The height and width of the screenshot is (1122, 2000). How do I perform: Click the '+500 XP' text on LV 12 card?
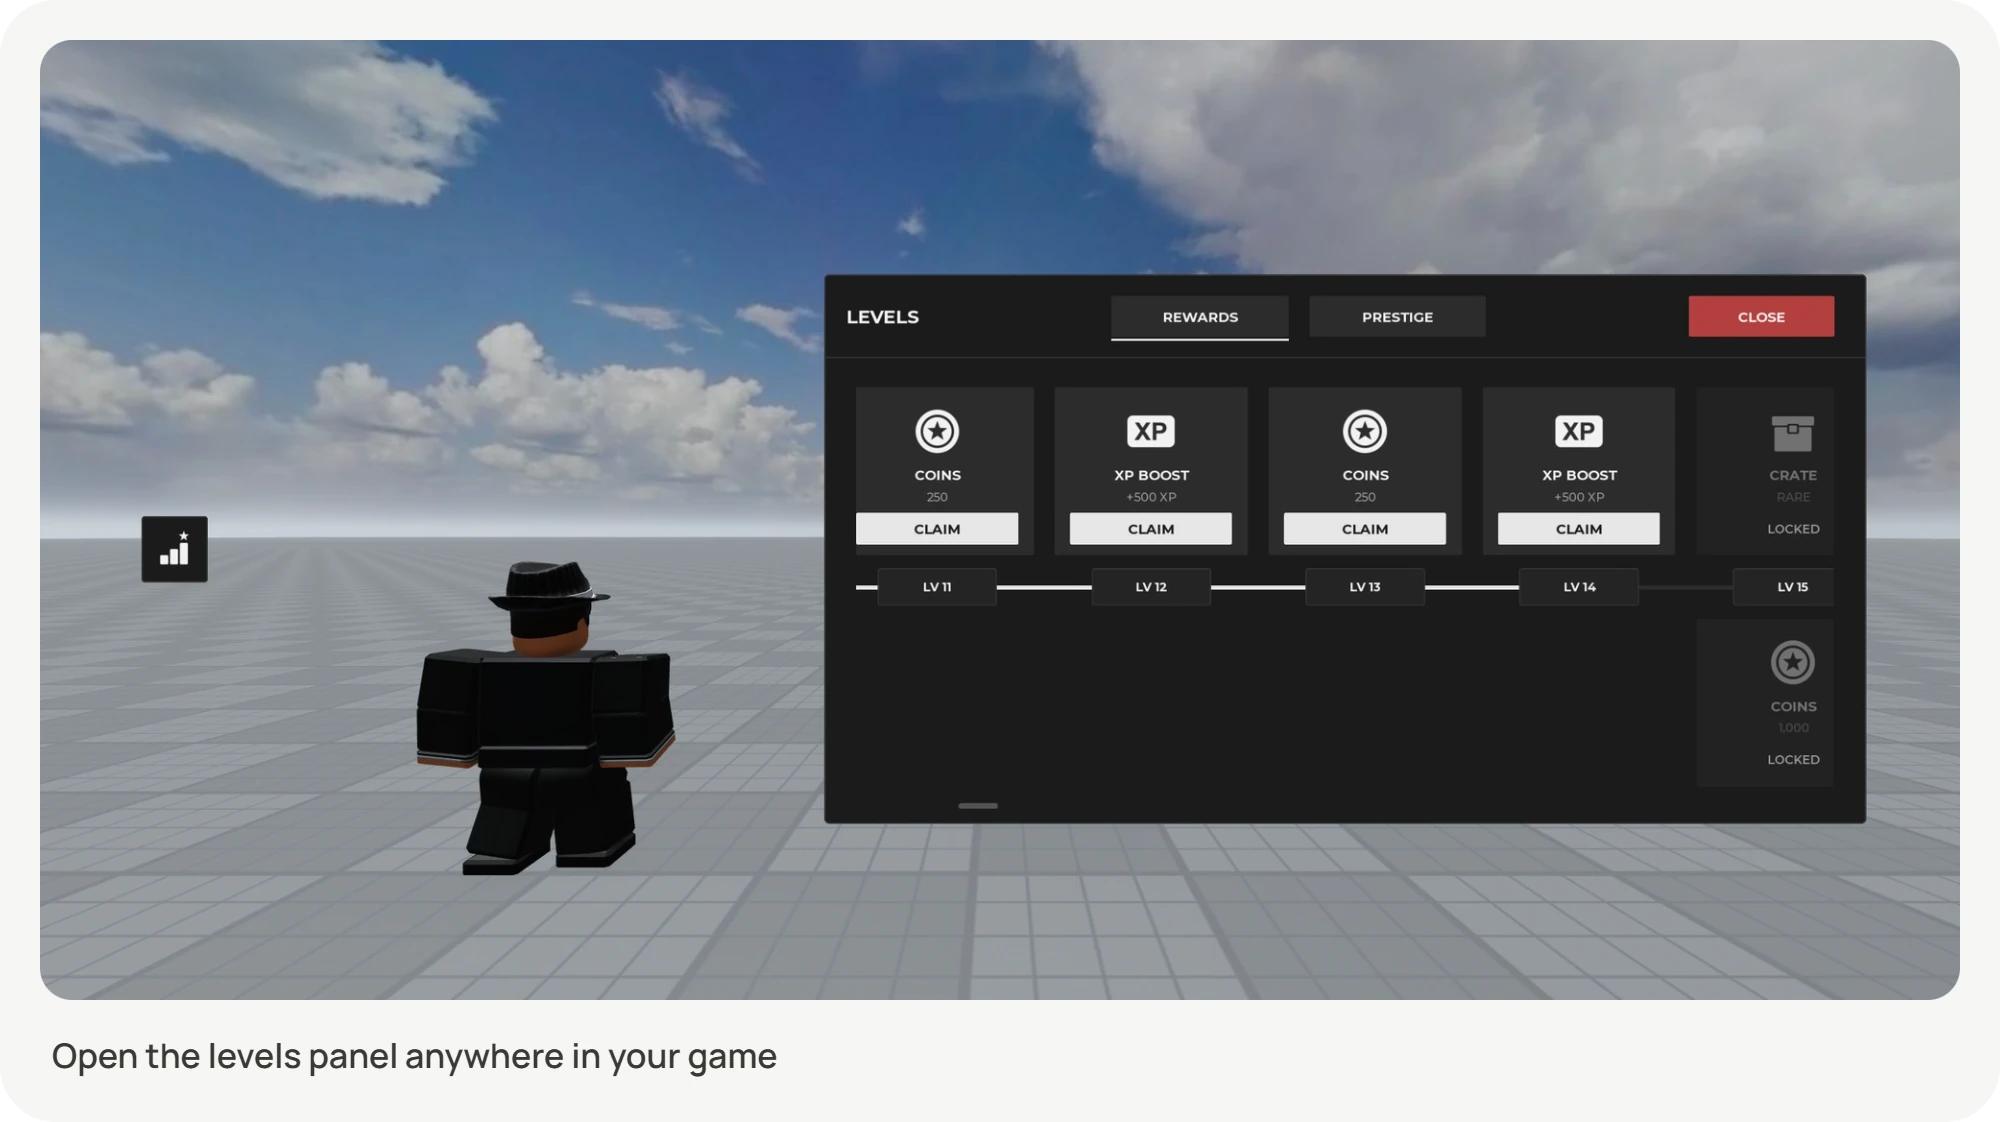[x=1151, y=497]
